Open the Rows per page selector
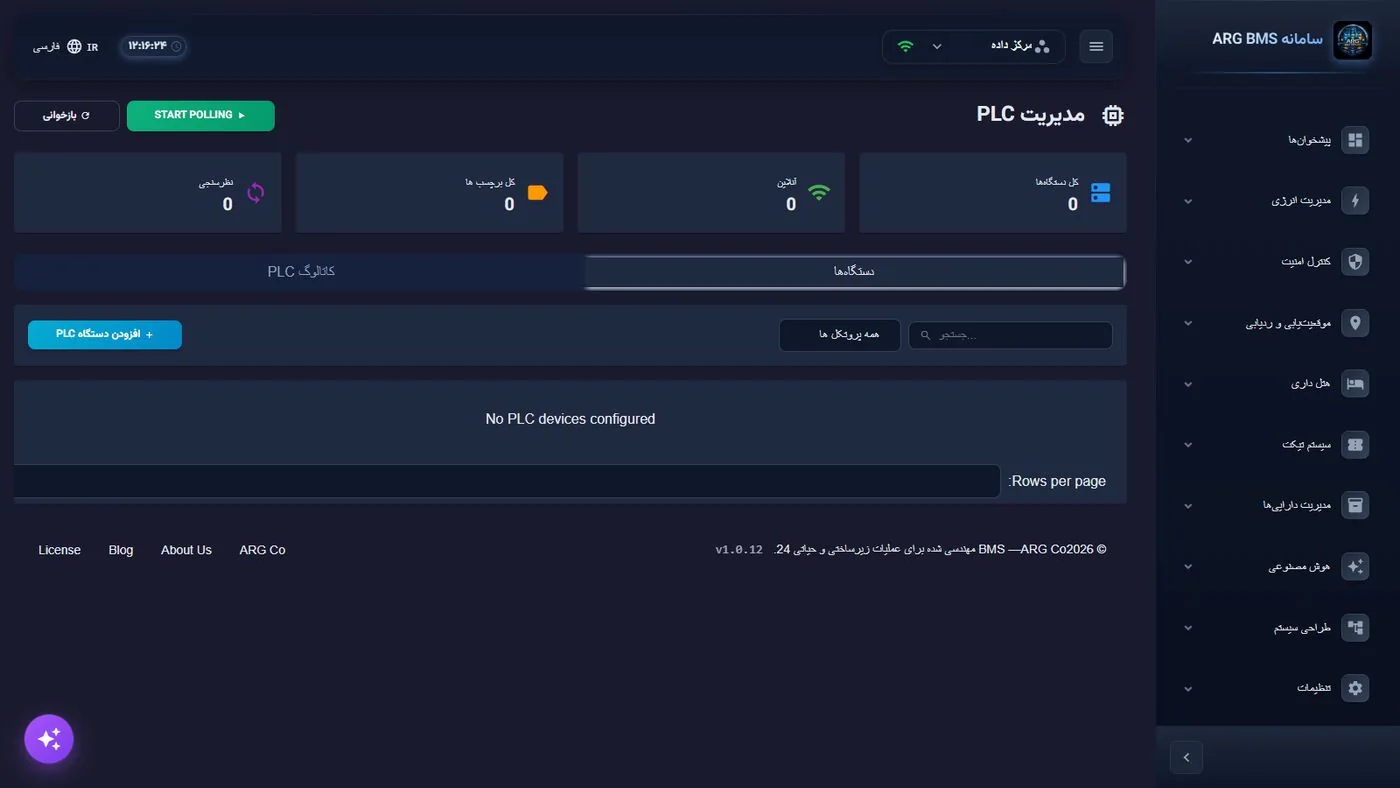The image size is (1400, 788). [507, 481]
